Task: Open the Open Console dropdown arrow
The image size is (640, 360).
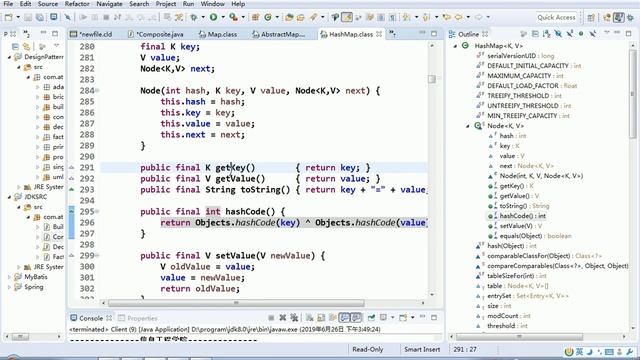Action: pos(412,318)
